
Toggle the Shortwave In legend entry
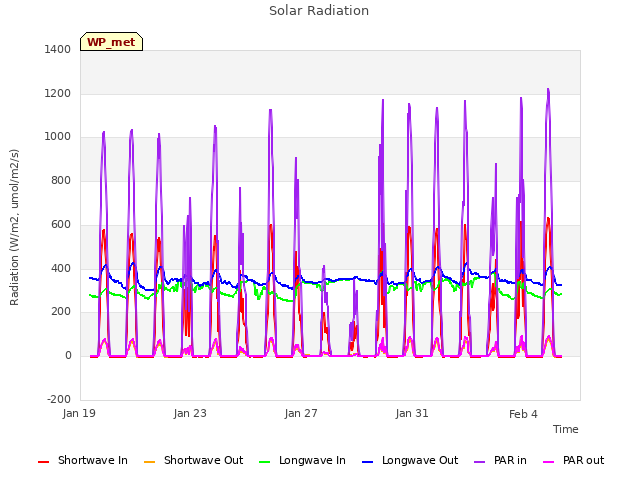83,460
